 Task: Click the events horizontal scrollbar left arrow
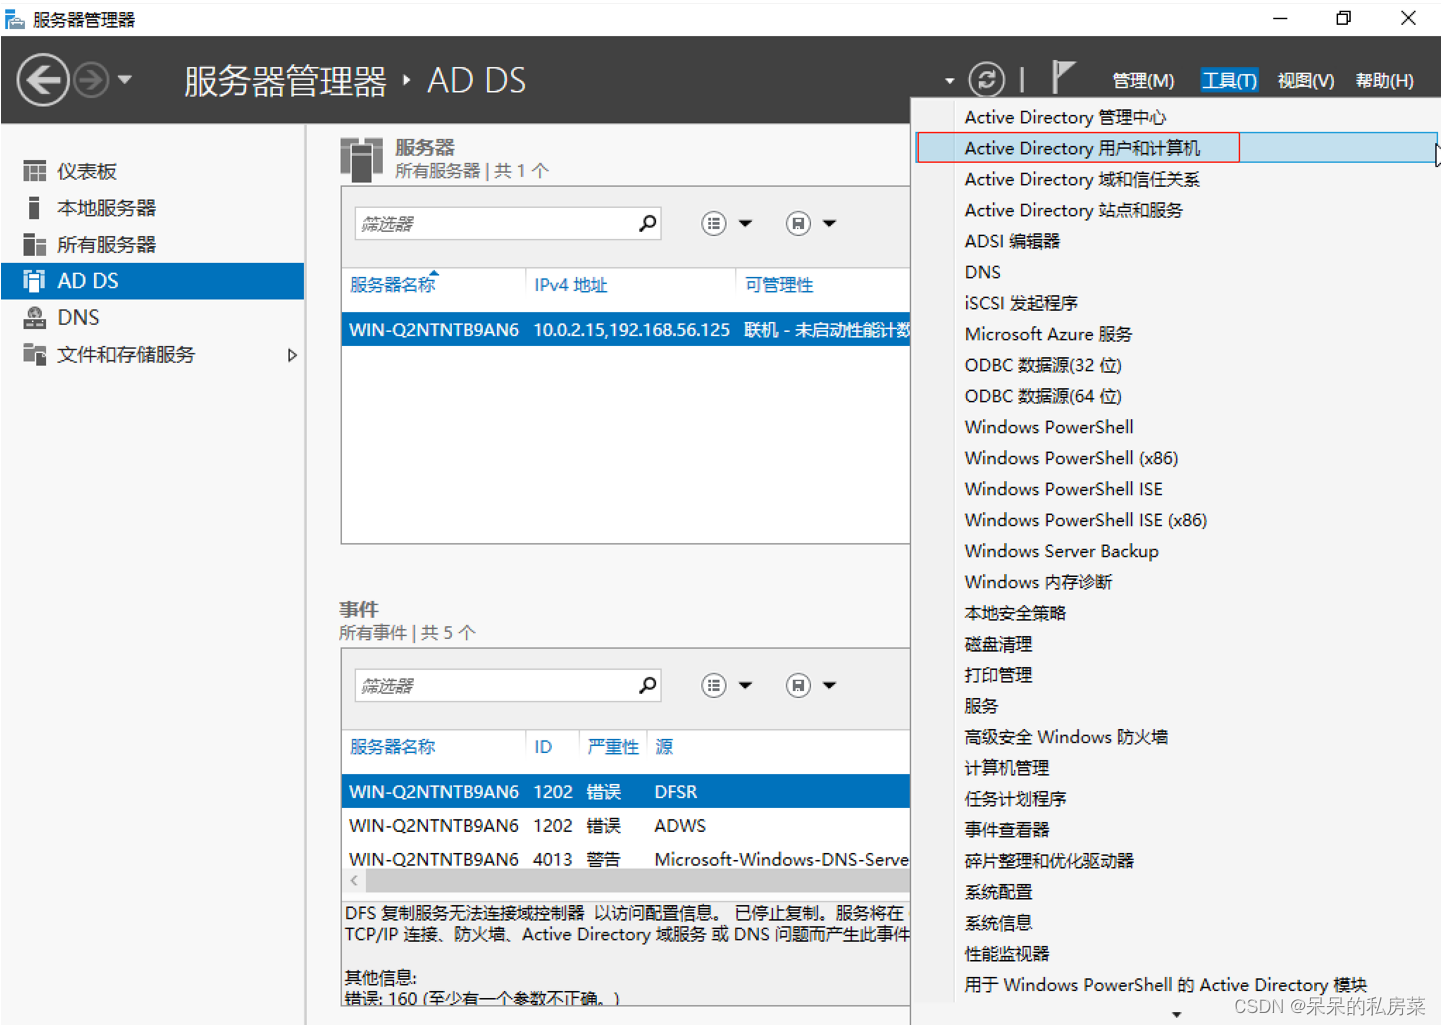[354, 881]
